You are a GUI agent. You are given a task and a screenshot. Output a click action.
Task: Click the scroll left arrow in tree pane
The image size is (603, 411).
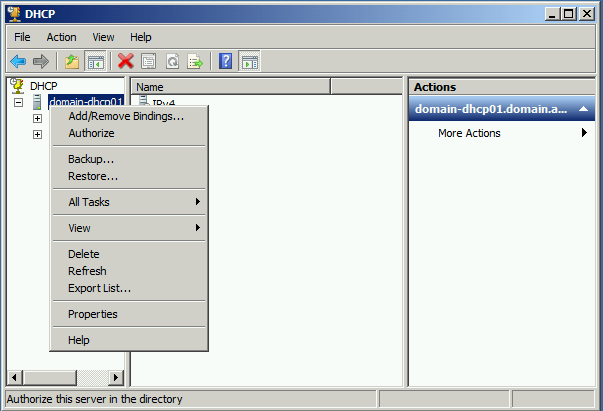[x=14, y=377]
